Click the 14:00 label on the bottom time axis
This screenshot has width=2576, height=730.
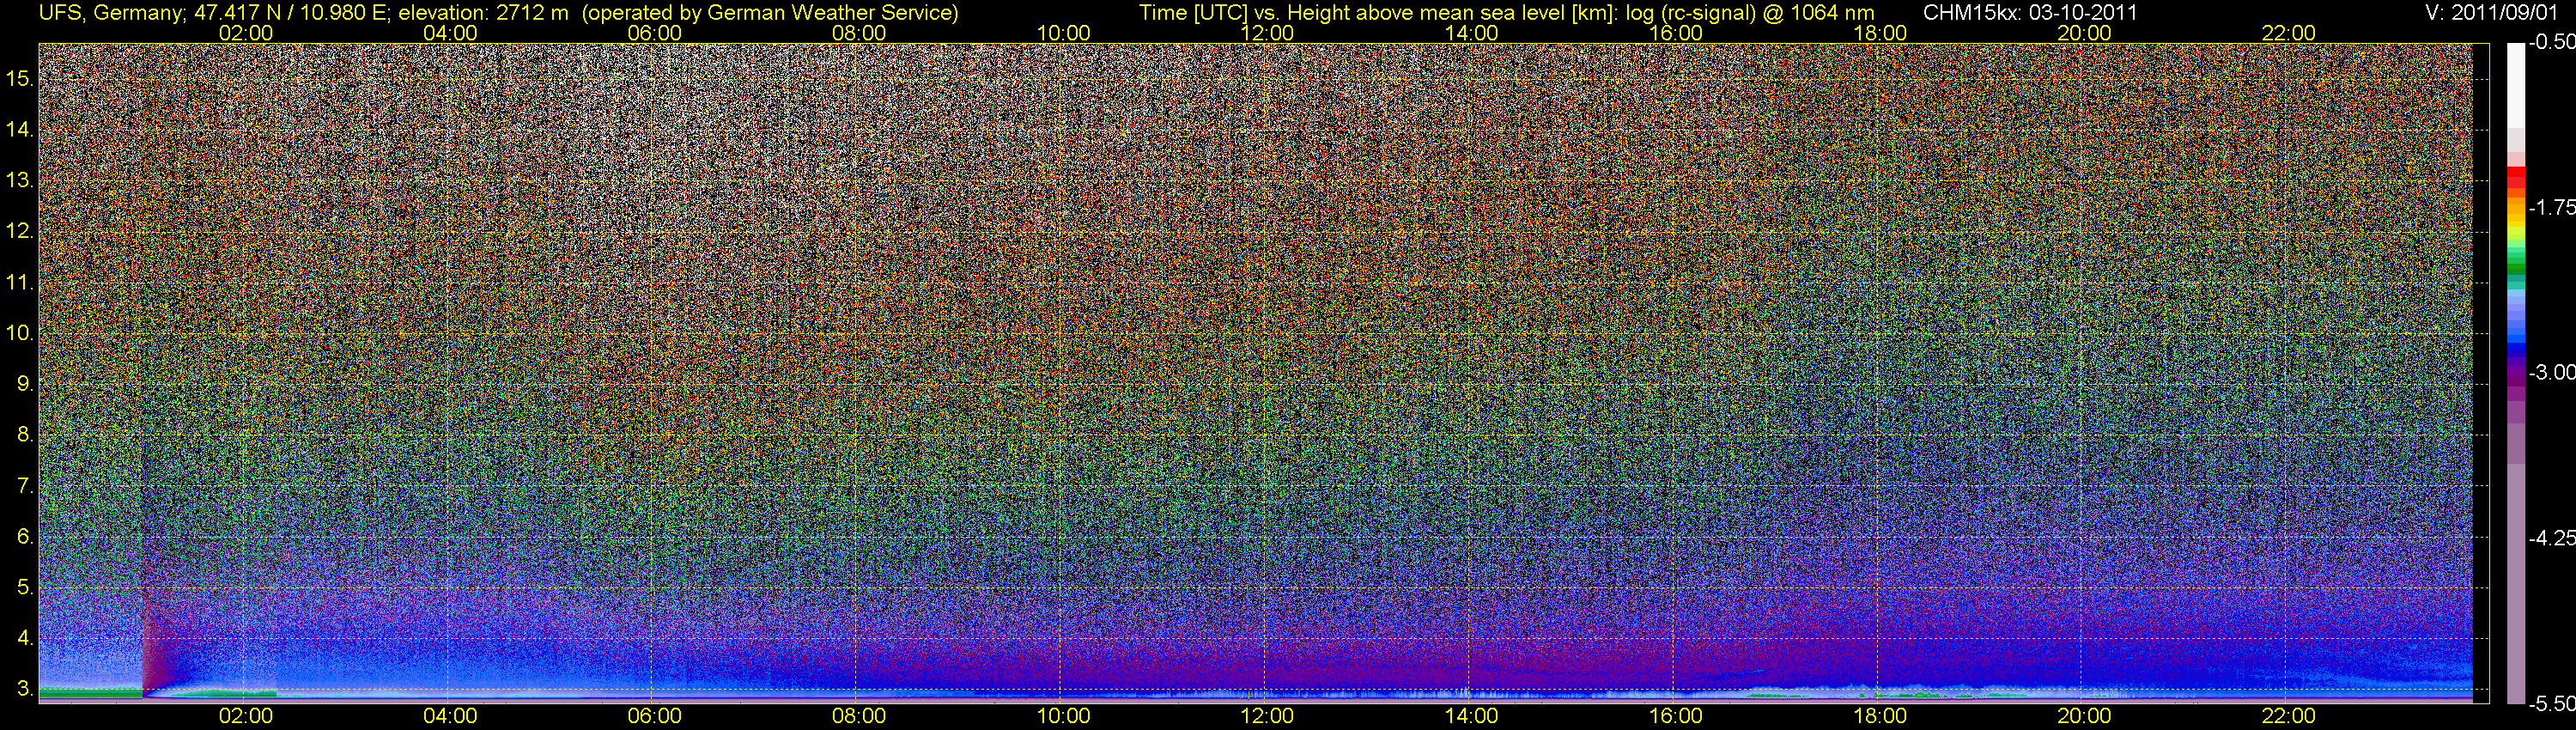(1472, 716)
